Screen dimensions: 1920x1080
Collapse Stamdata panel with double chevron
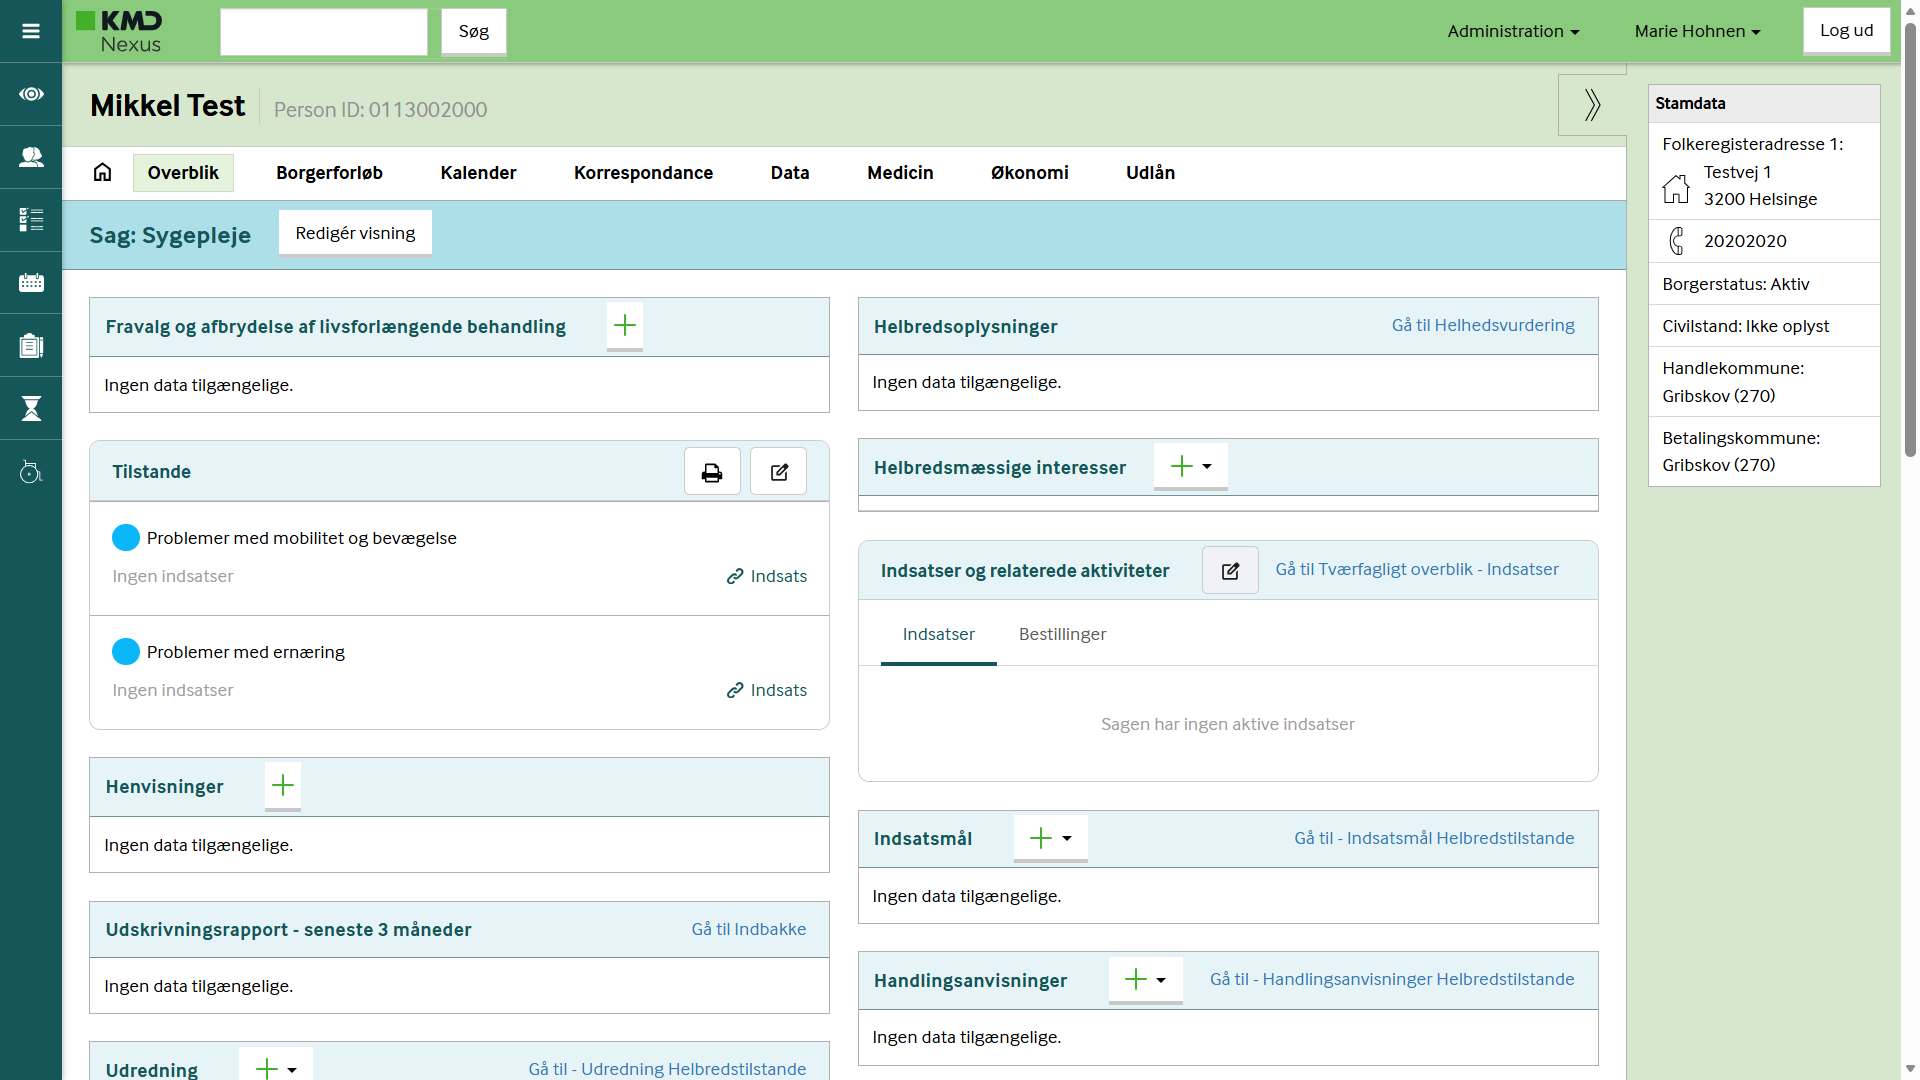1592,105
